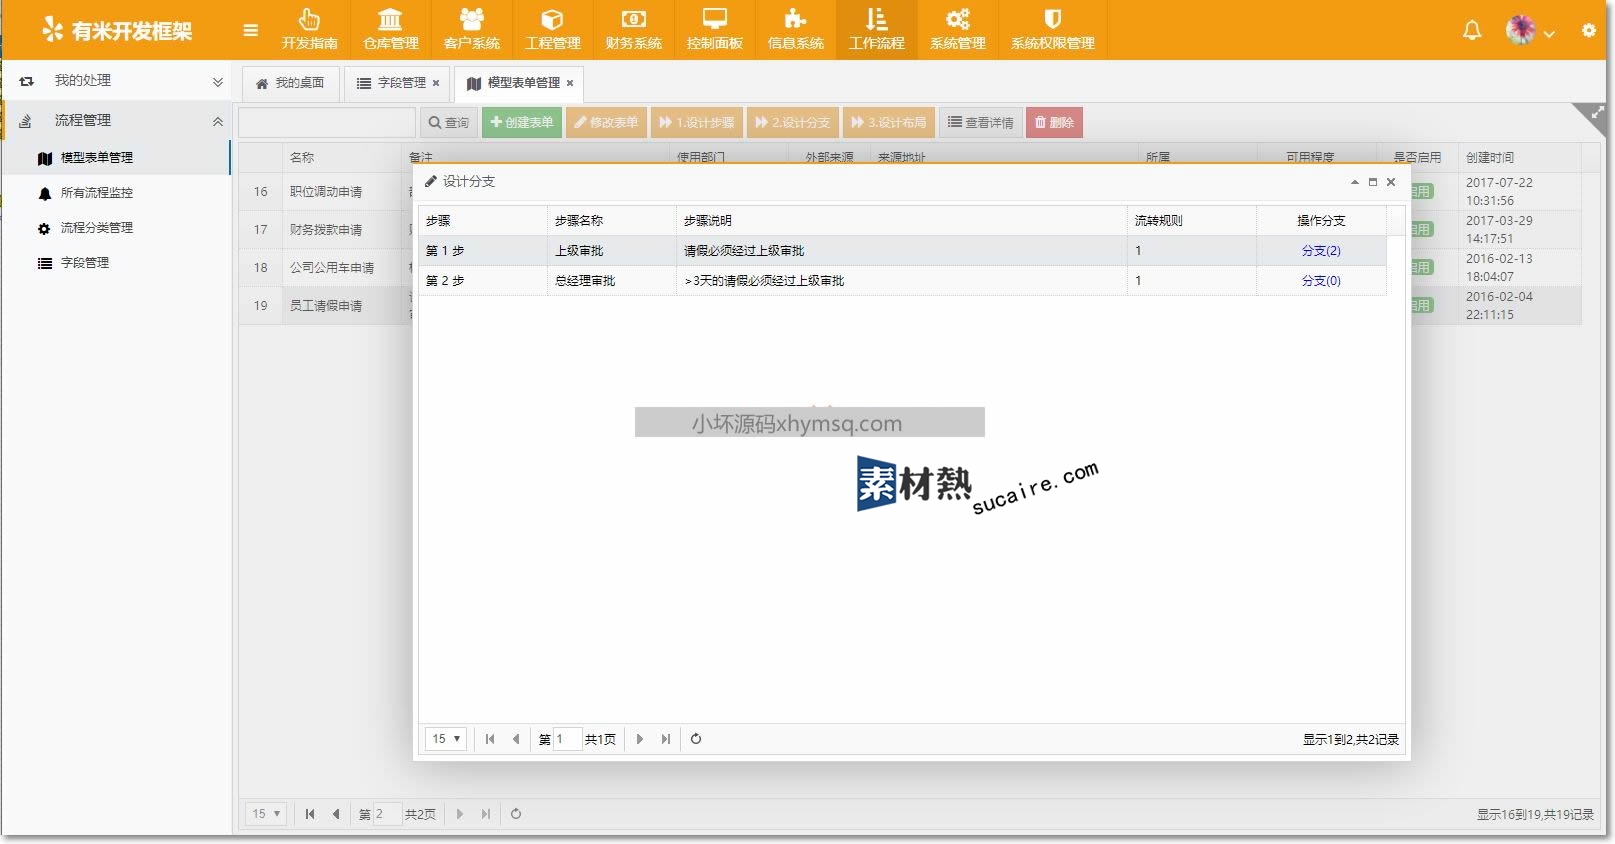Screen dimensions: 1615x844
Task: Click the search text input field
Action: (x=326, y=122)
